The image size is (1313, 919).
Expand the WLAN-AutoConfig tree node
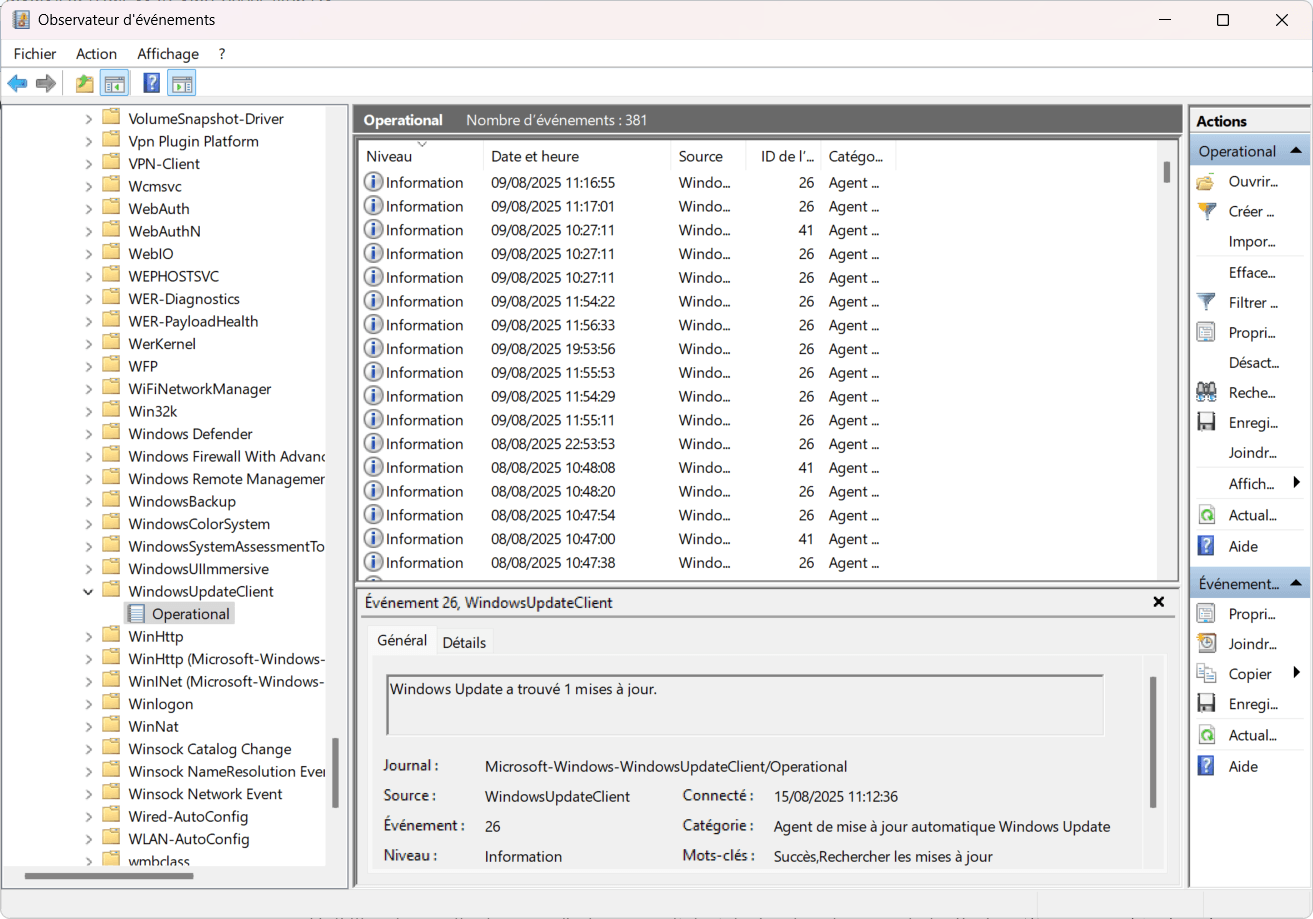(88, 839)
